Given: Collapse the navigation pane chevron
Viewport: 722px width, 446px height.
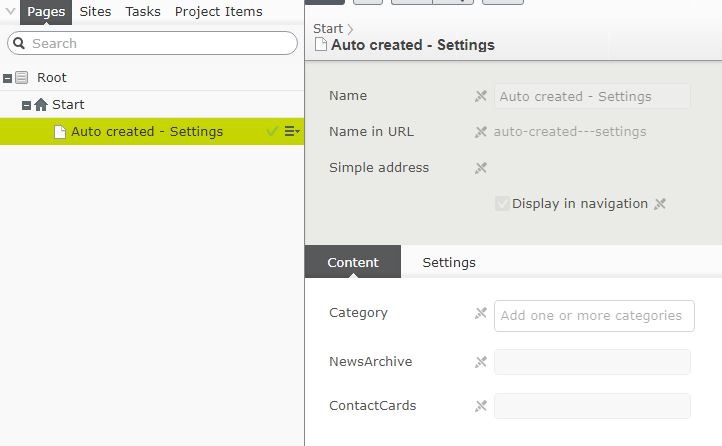Looking at the screenshot, I should [10, 12].
